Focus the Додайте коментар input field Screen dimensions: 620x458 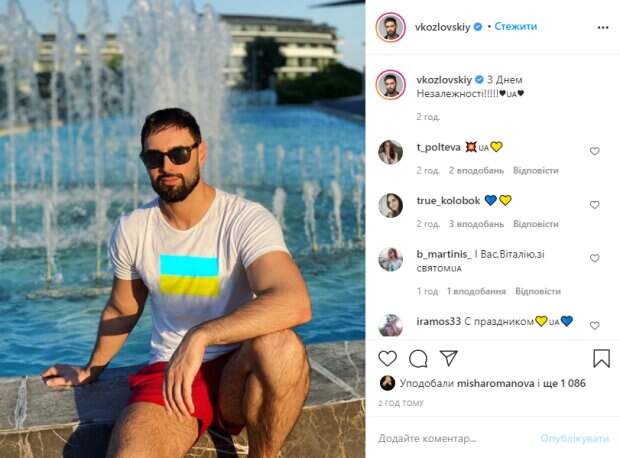pyautogui.click(x=455, y=438)
